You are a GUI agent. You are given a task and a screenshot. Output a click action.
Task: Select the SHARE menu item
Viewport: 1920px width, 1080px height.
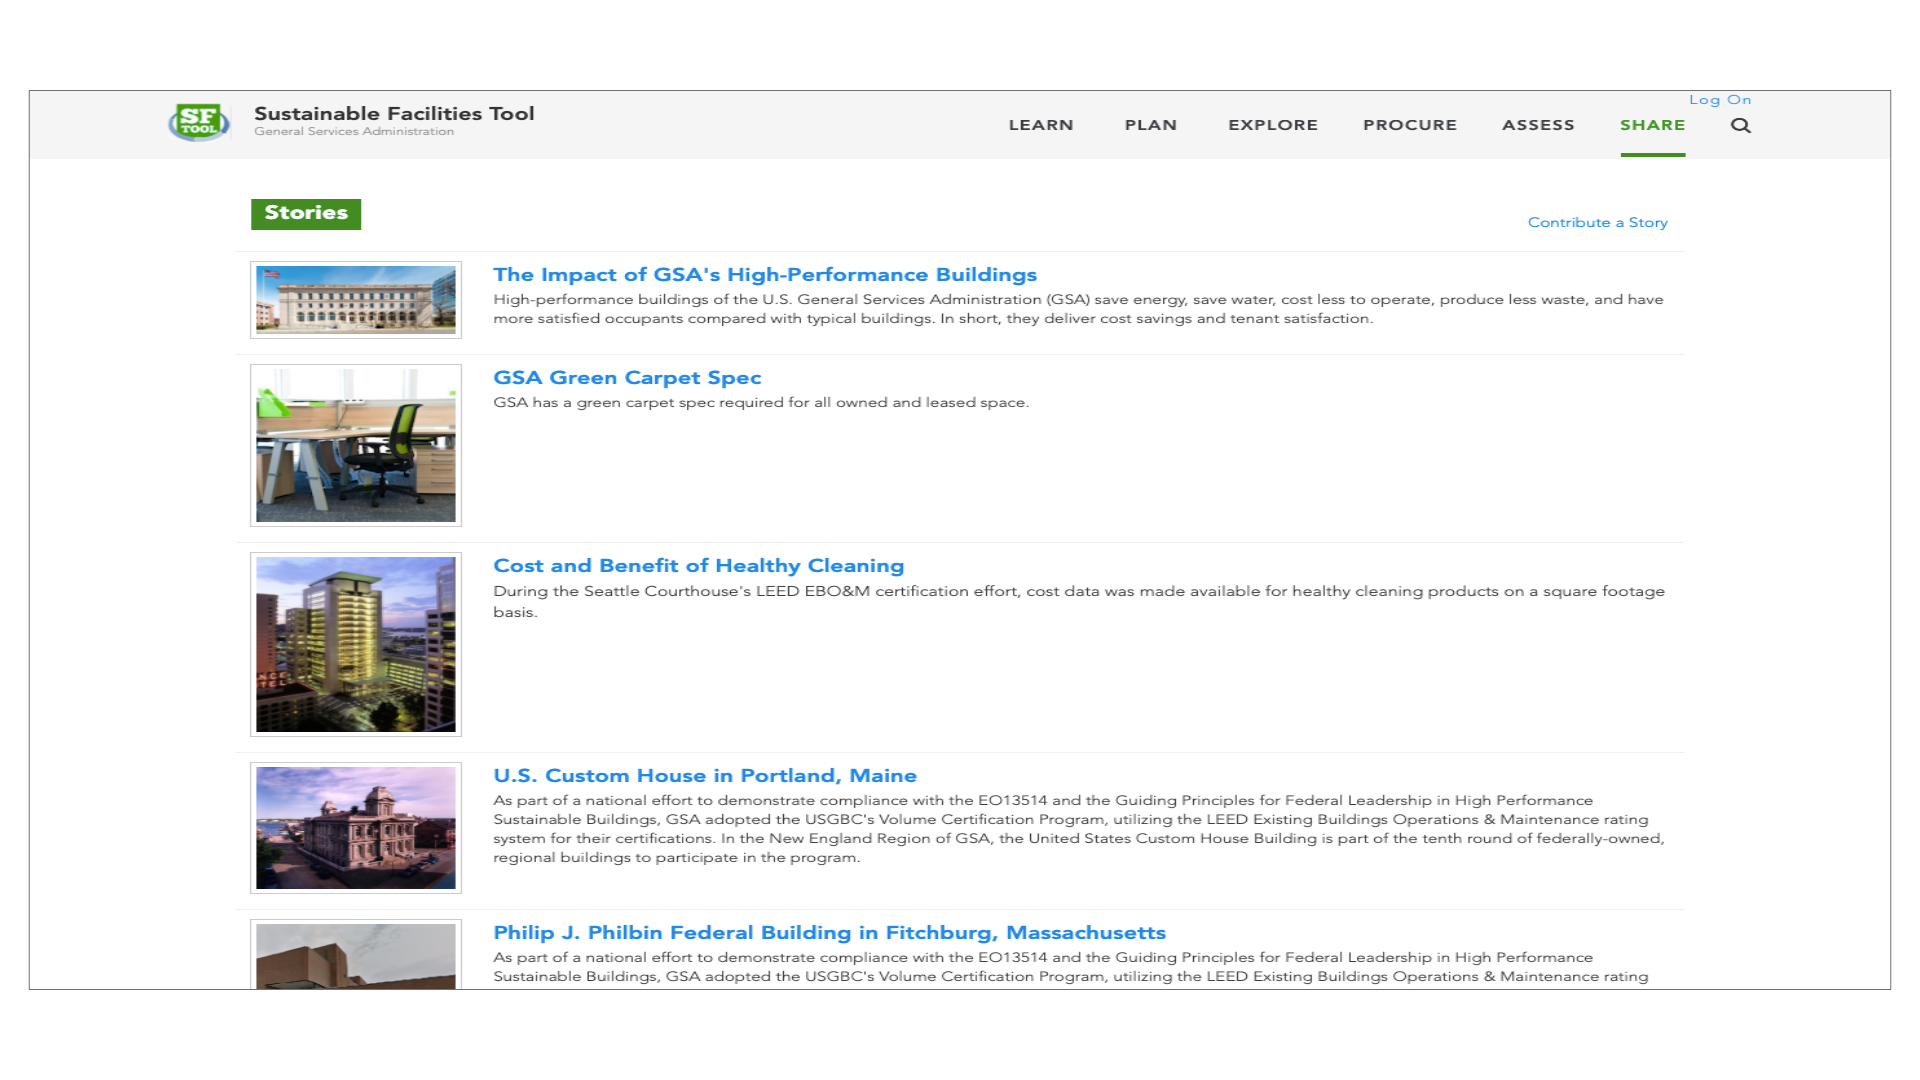pos(1652,125)
